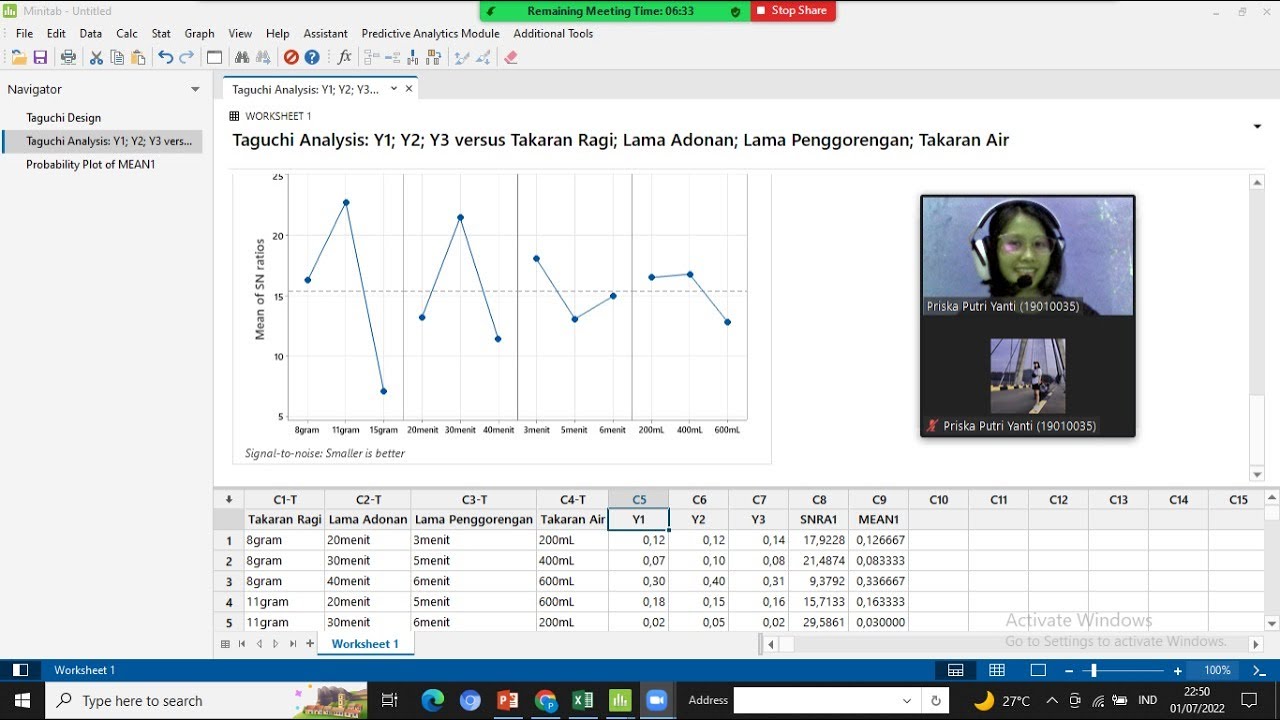Click the window pane icon beside Redo
The height and width of the screenshot is (720, 1280).
point(214,58)
